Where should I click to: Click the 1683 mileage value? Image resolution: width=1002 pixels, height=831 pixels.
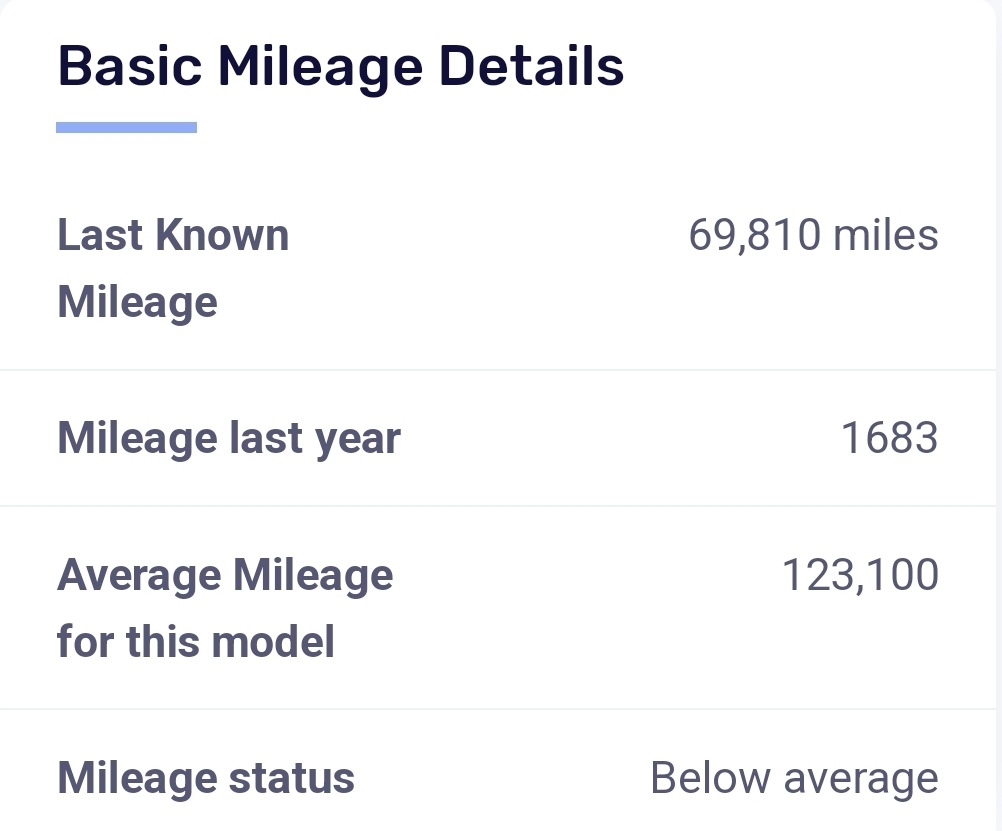tap(889, 439)
